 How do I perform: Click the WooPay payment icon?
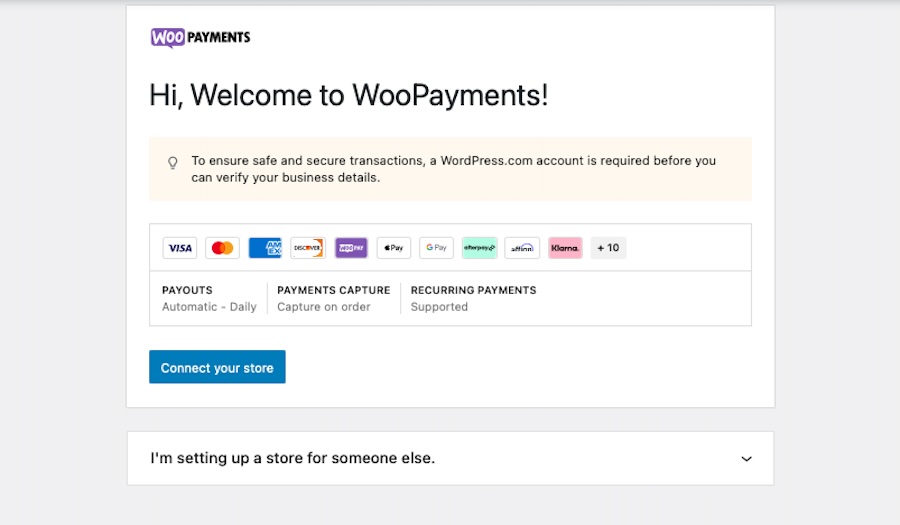[x=351, y=248]
